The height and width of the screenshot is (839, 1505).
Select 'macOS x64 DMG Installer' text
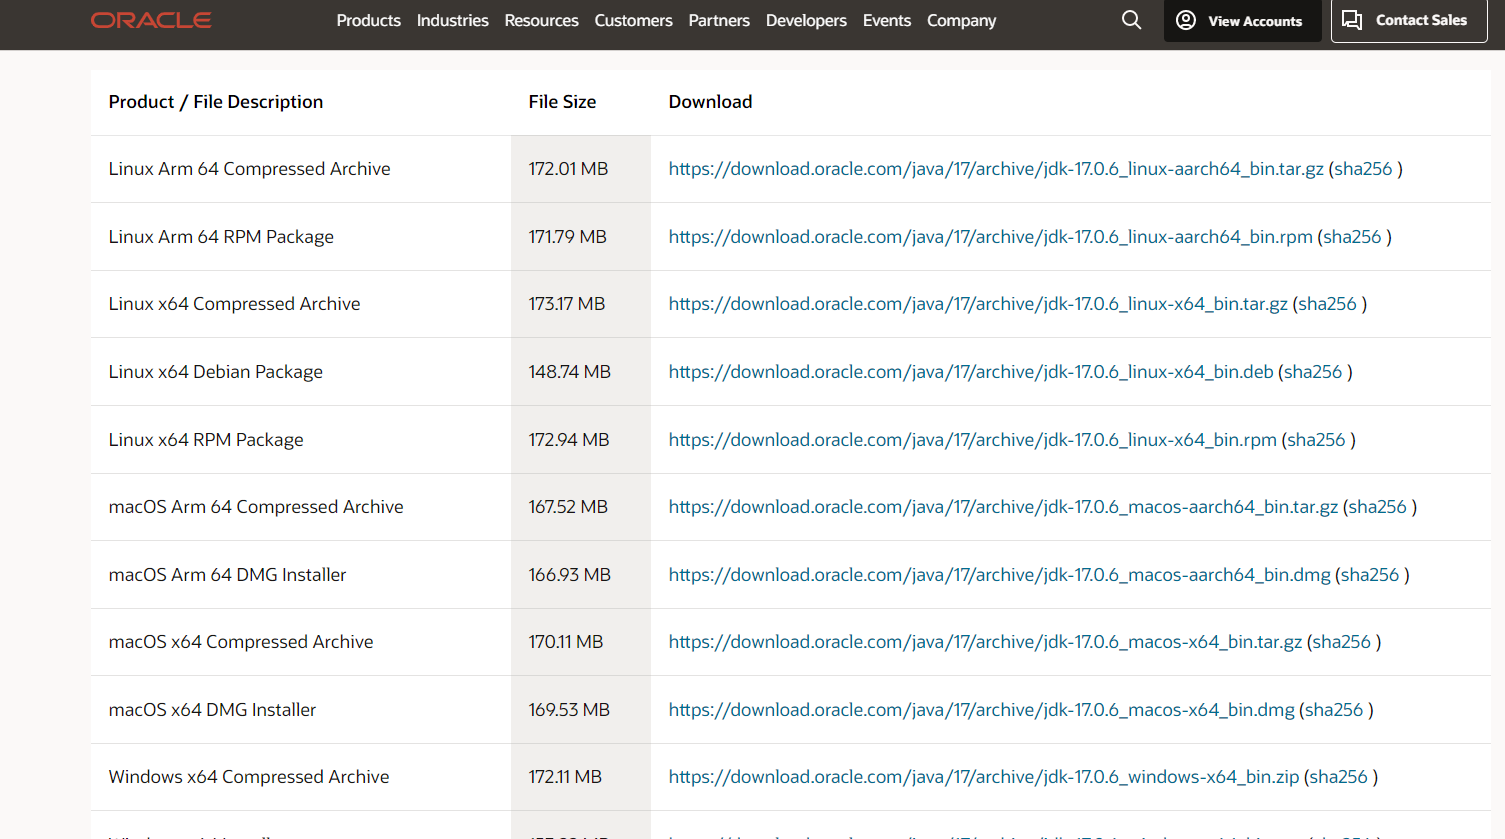tap(212, 710)
